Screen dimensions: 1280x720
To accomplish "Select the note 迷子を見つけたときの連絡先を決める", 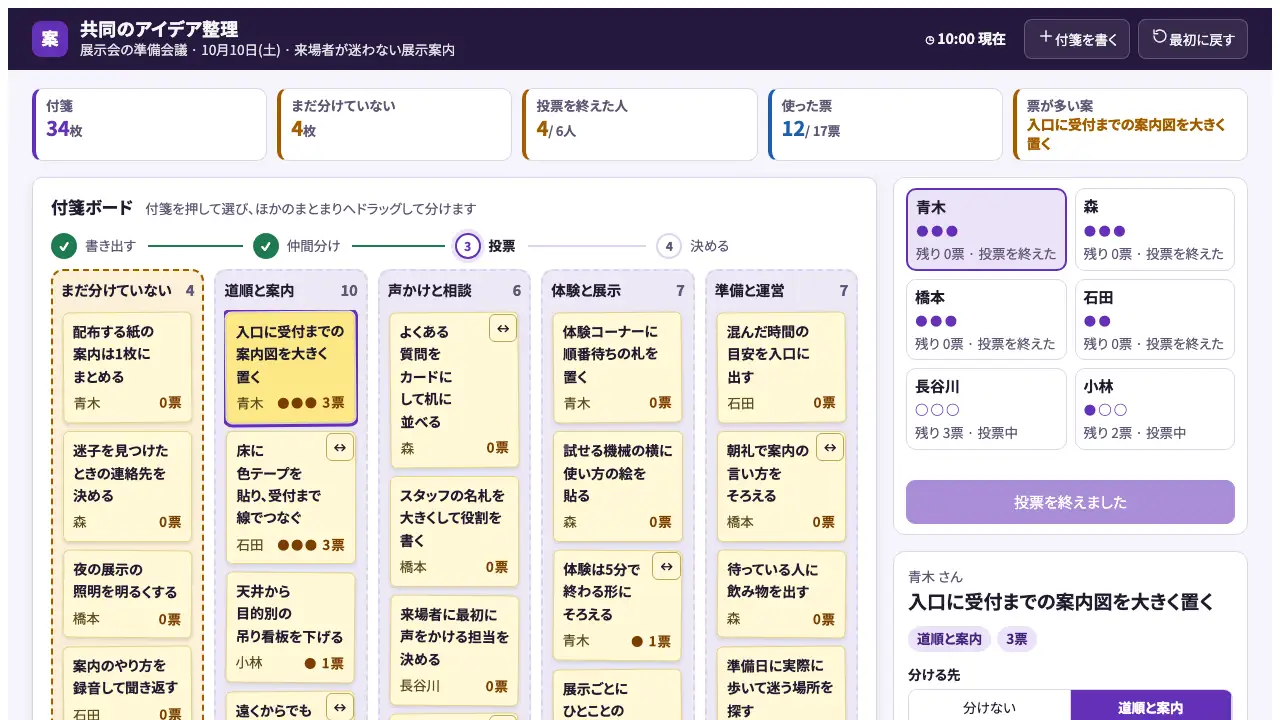I will [x=127, y=486].
